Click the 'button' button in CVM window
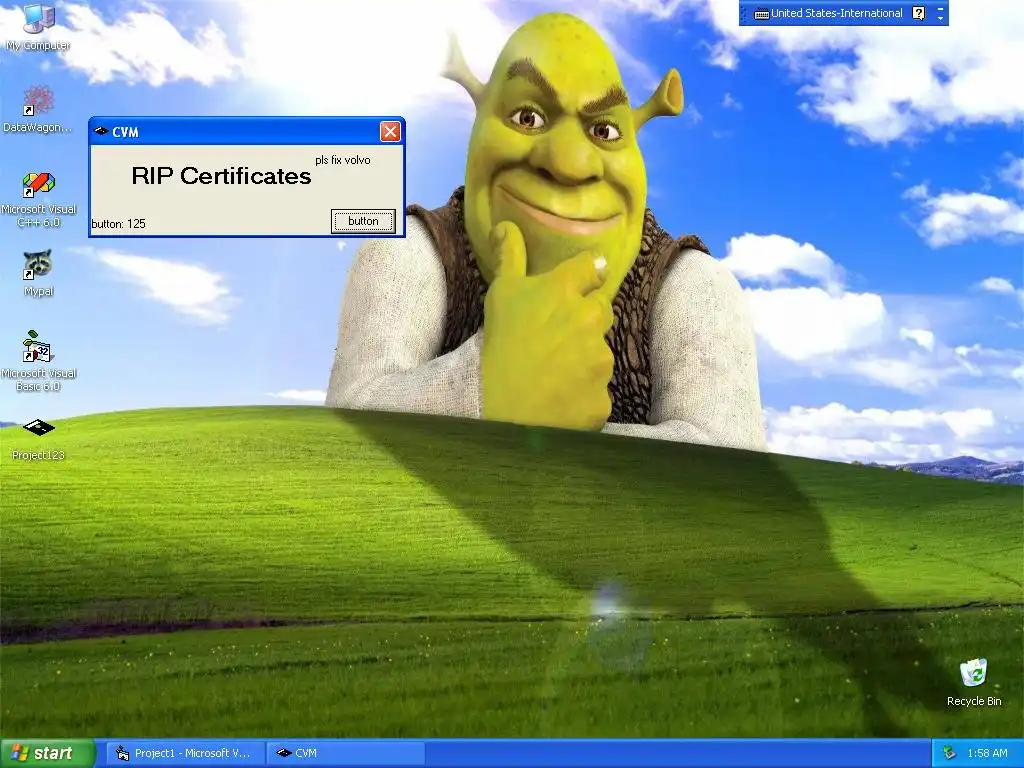This screenshot has height=768, width=1024. pos(363,221)
